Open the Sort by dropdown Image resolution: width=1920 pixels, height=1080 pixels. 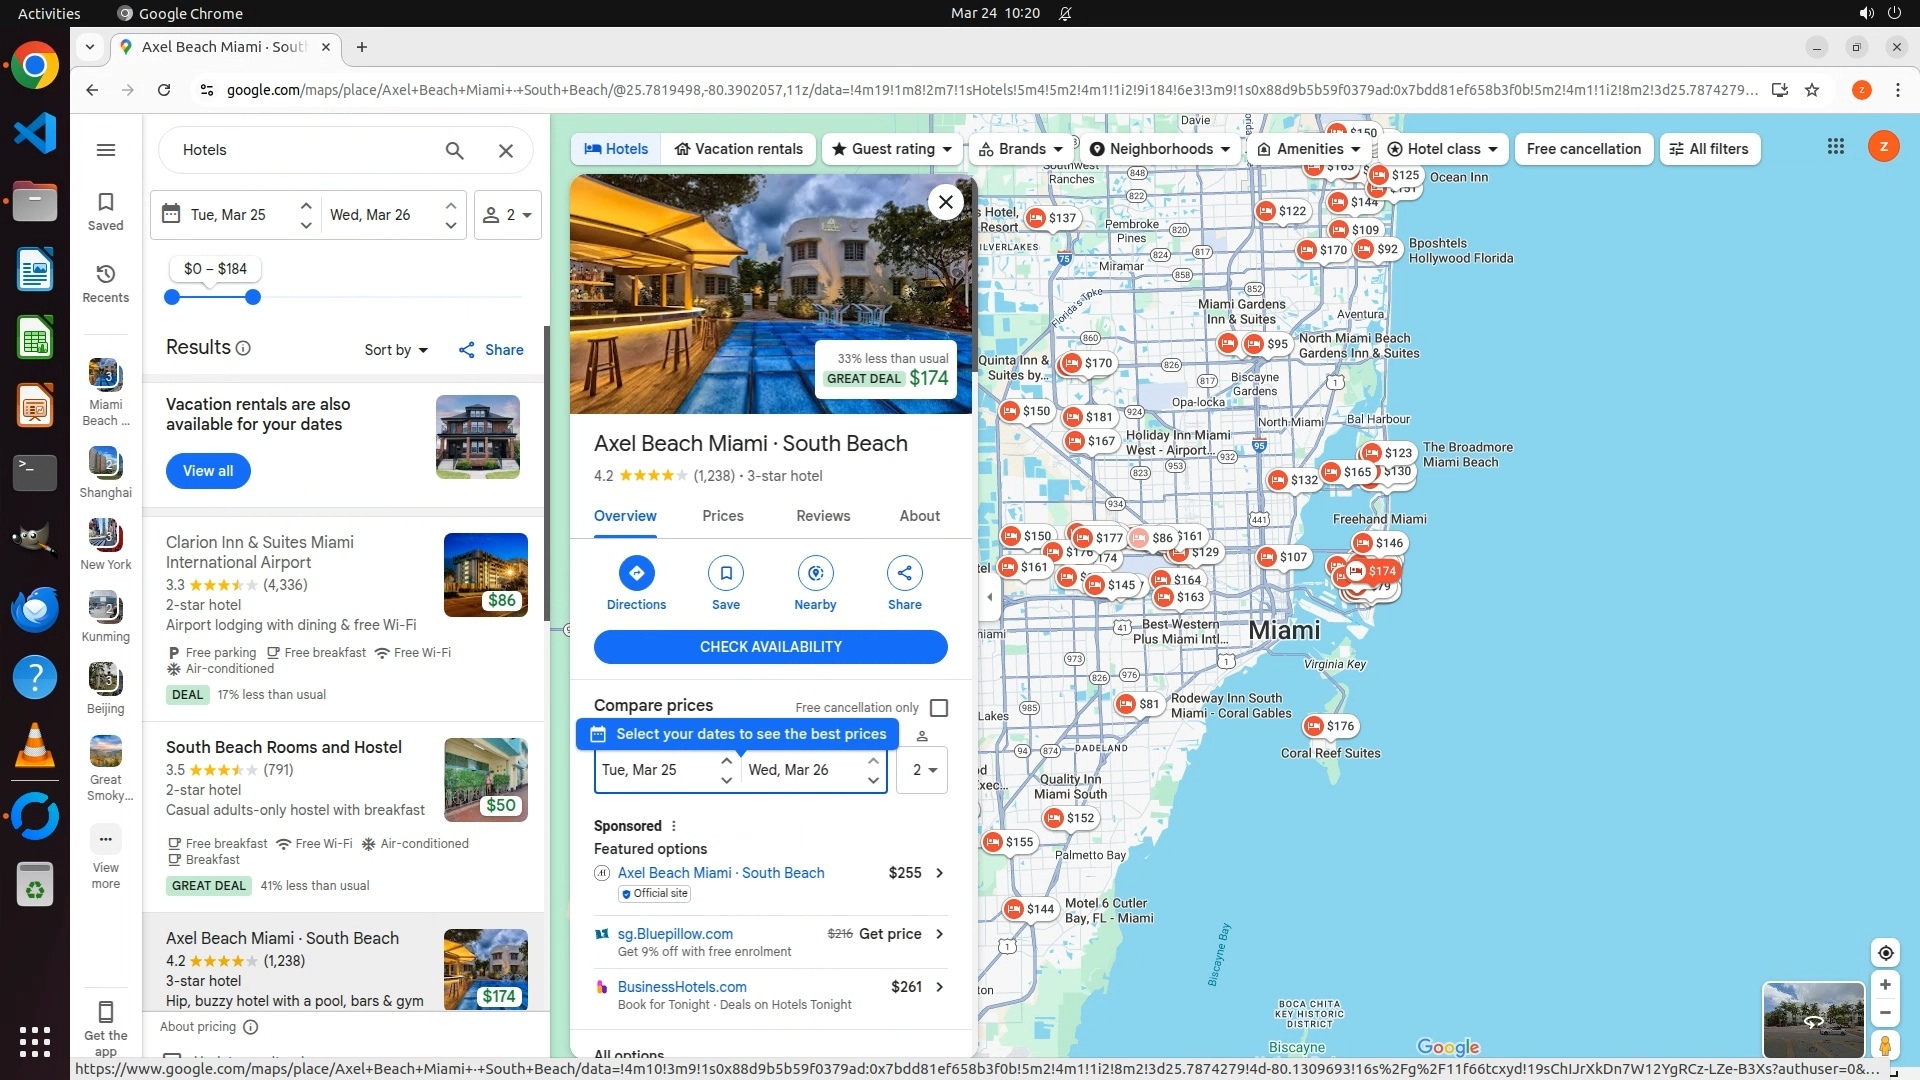(x=396, y=350)
